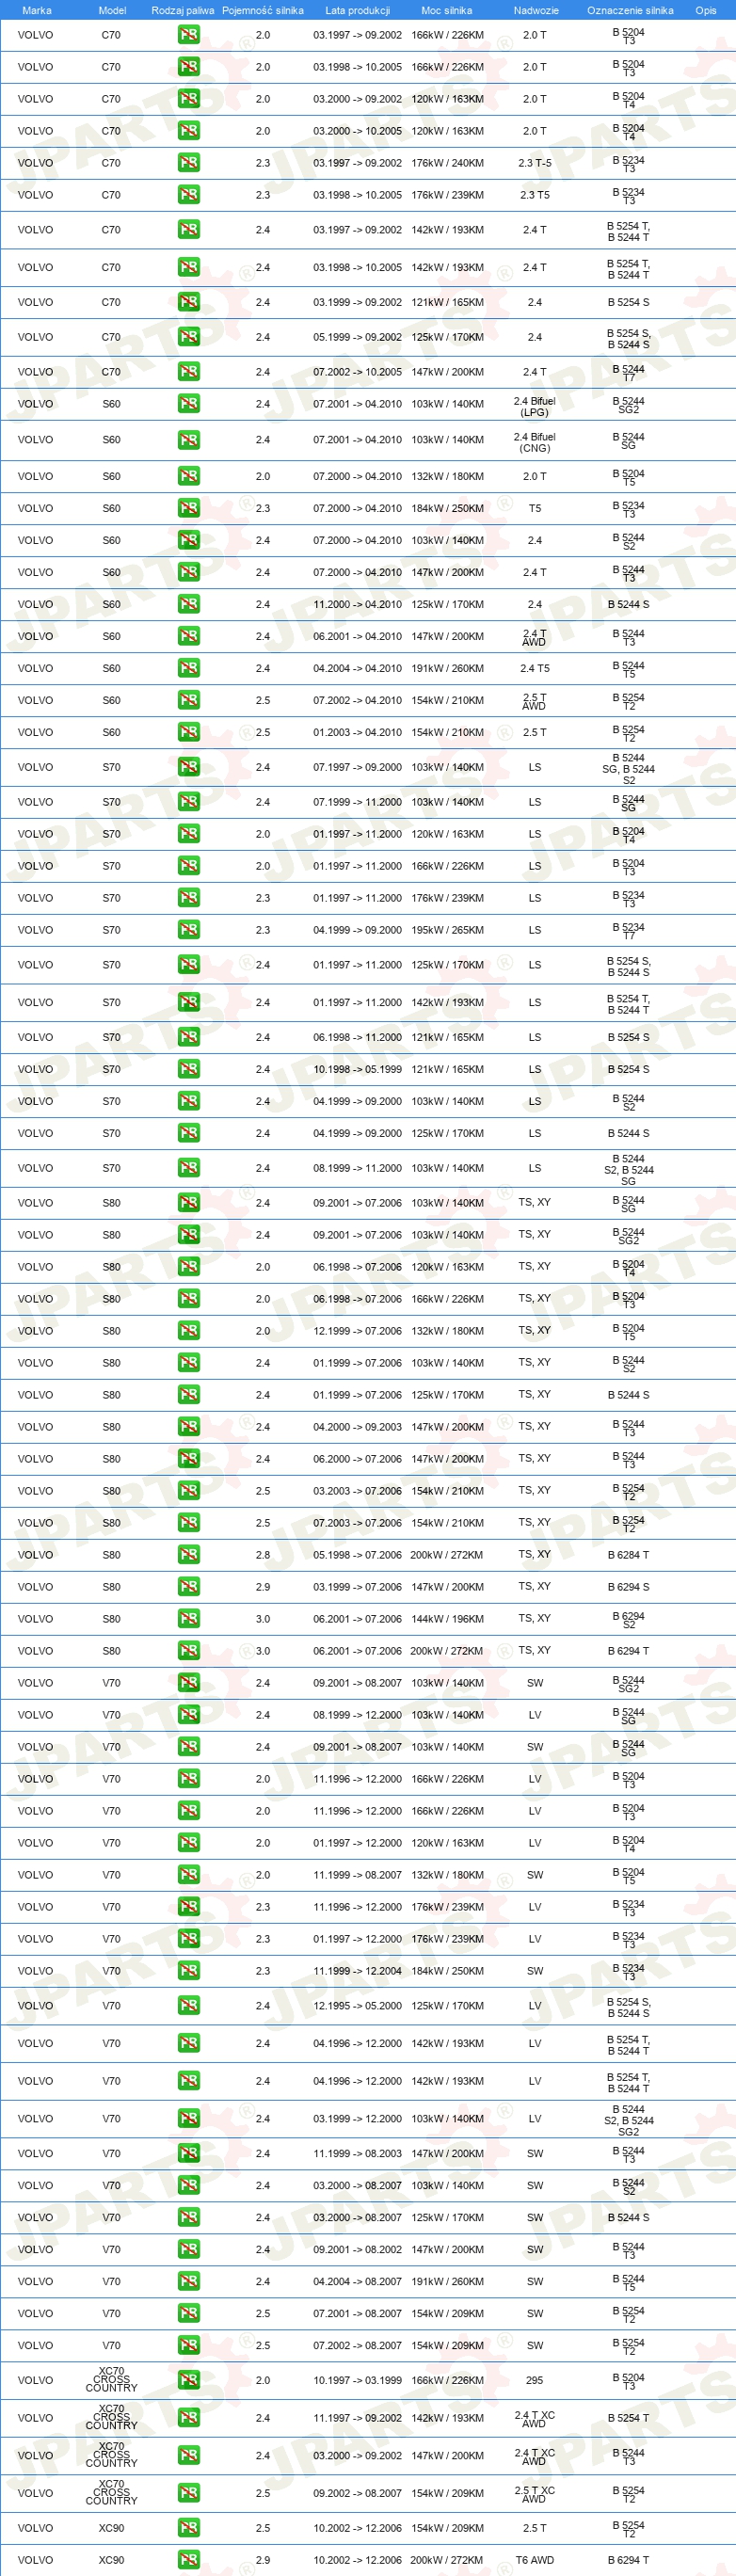Click the fuel icon in S60 11.2000 -> 04.2010 row
This screenshot has height=2576, width=736.
pos(188,604)
